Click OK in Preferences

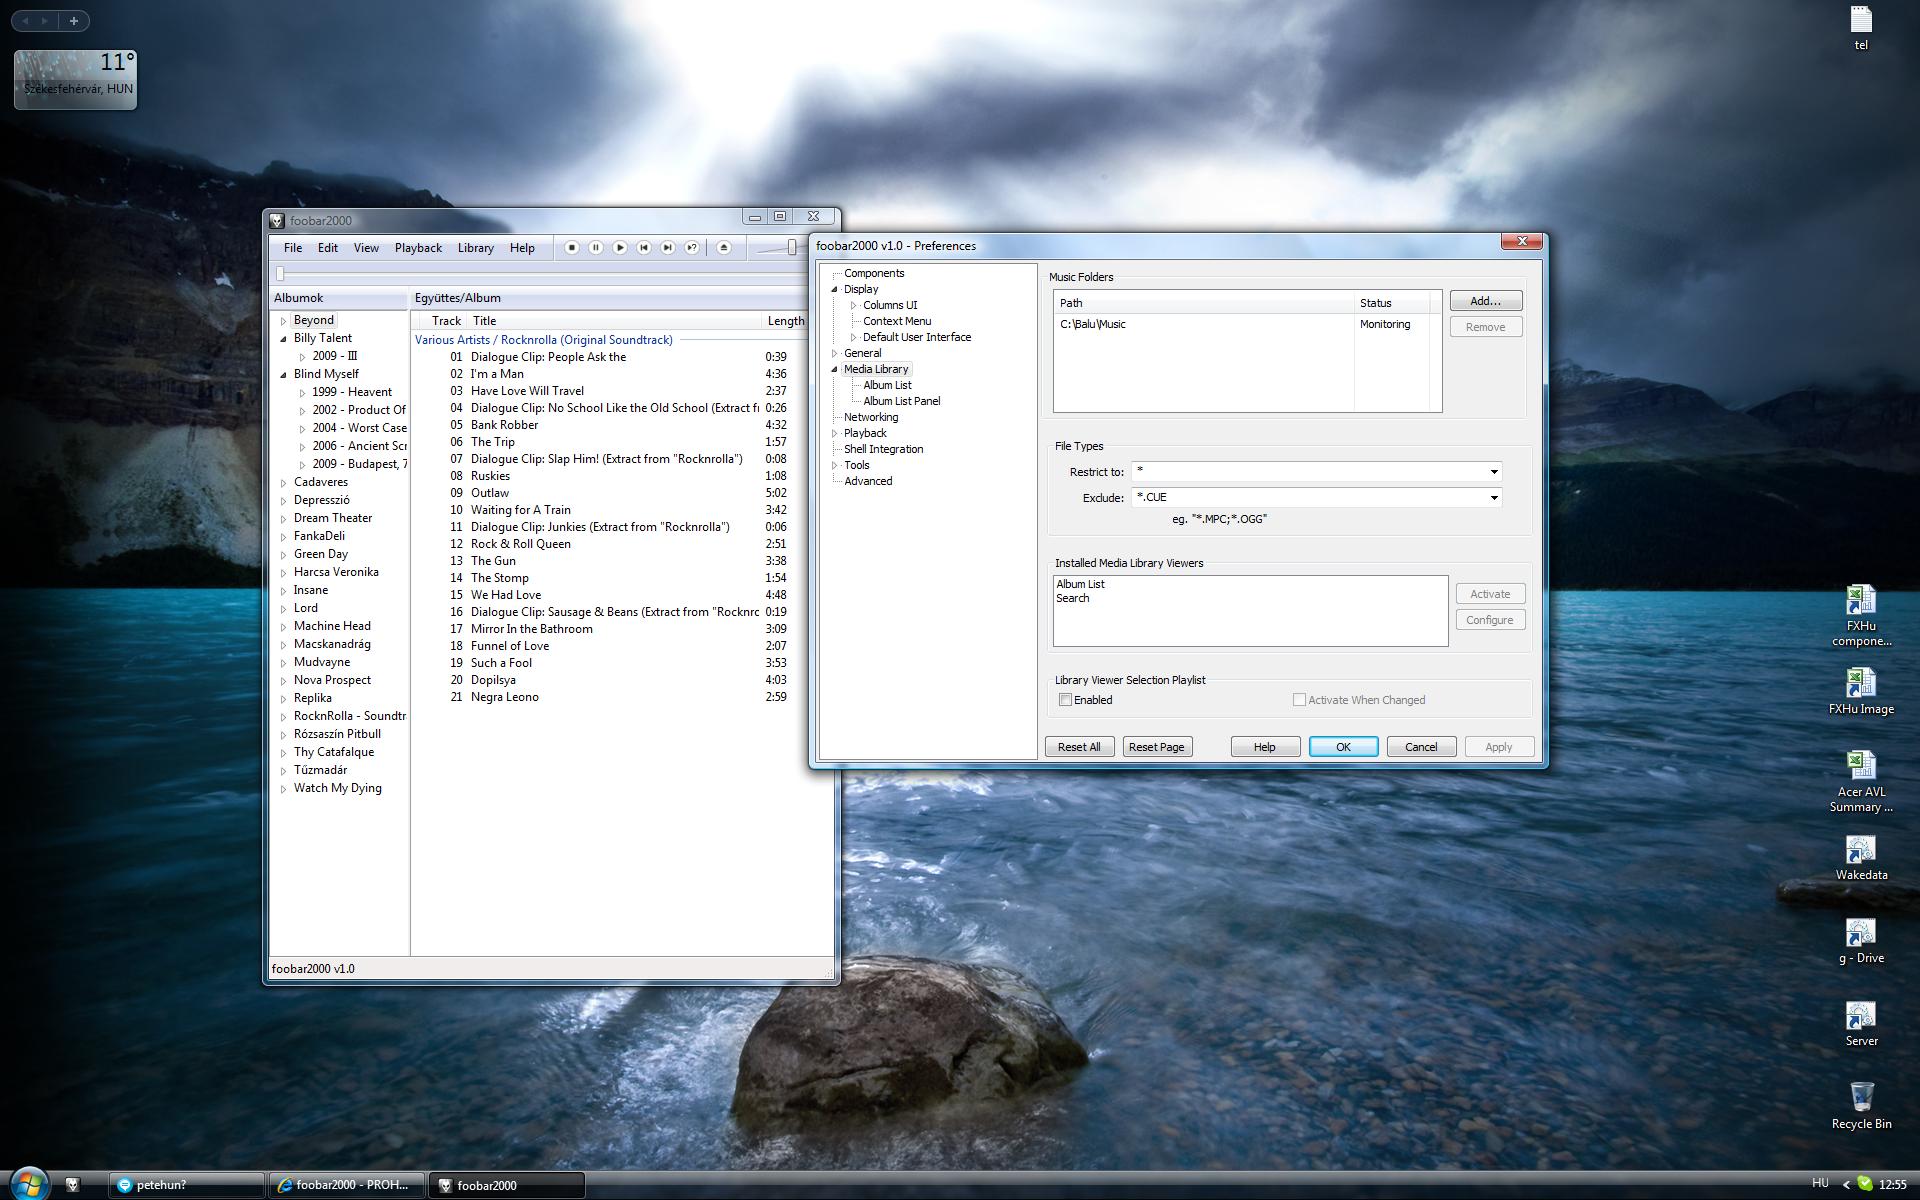1343,747
